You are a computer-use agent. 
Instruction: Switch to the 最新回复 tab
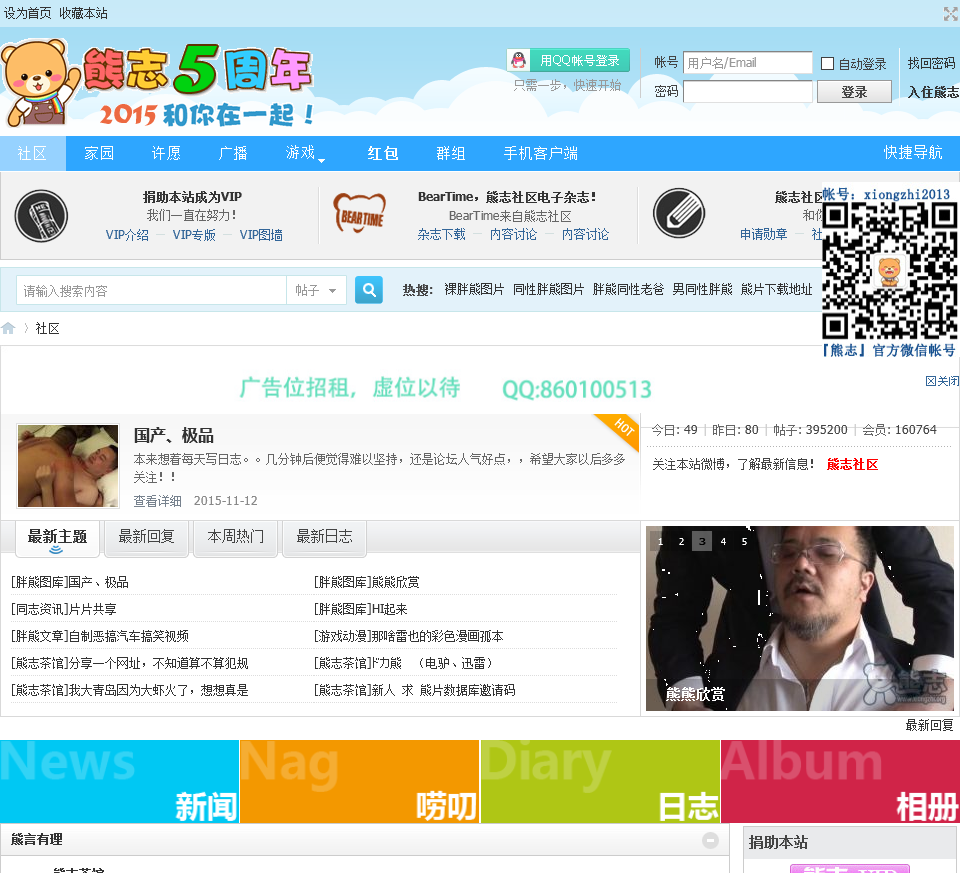[146, 539]
